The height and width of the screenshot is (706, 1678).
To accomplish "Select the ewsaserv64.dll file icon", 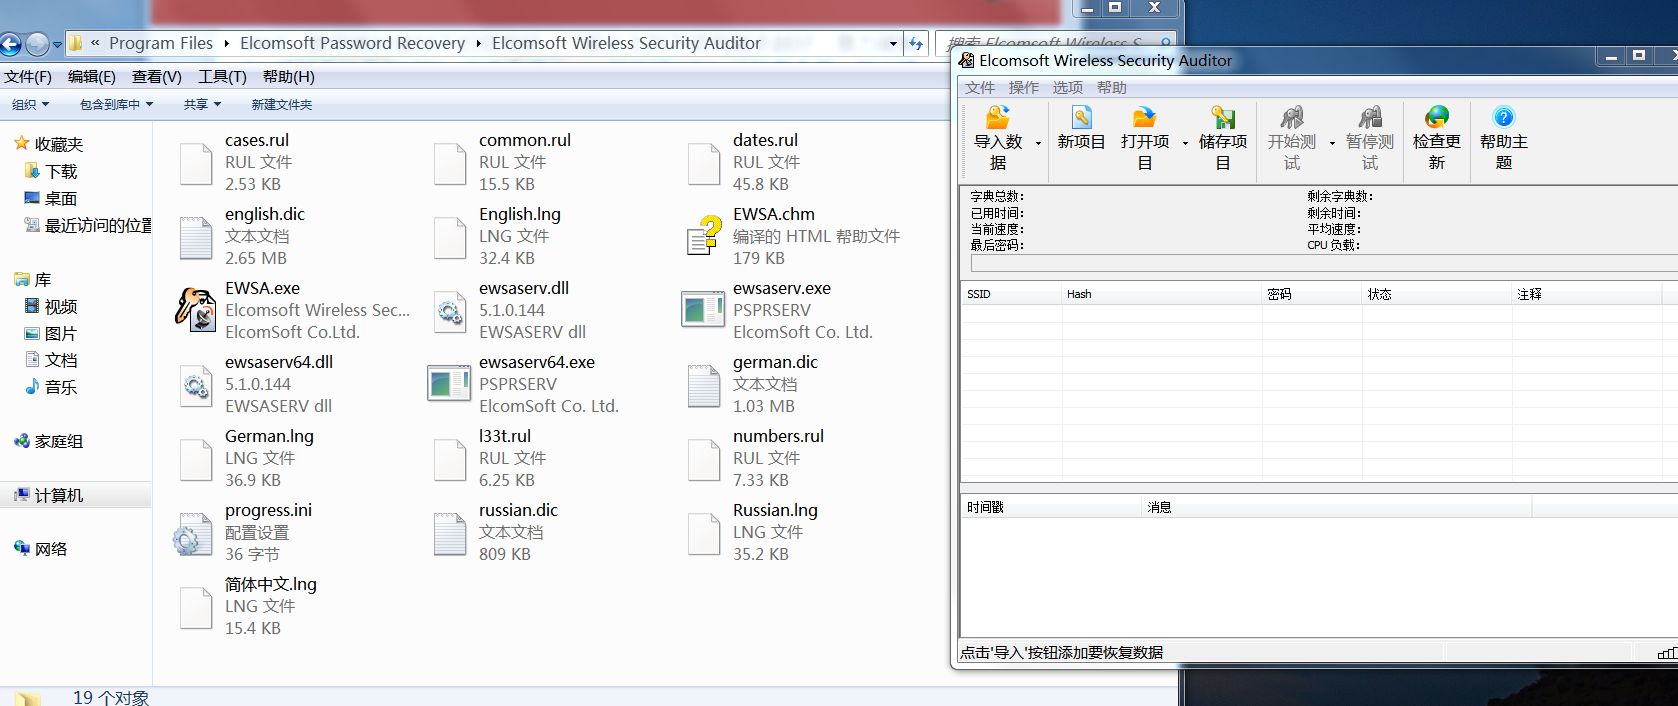I will tap(195, 385).
